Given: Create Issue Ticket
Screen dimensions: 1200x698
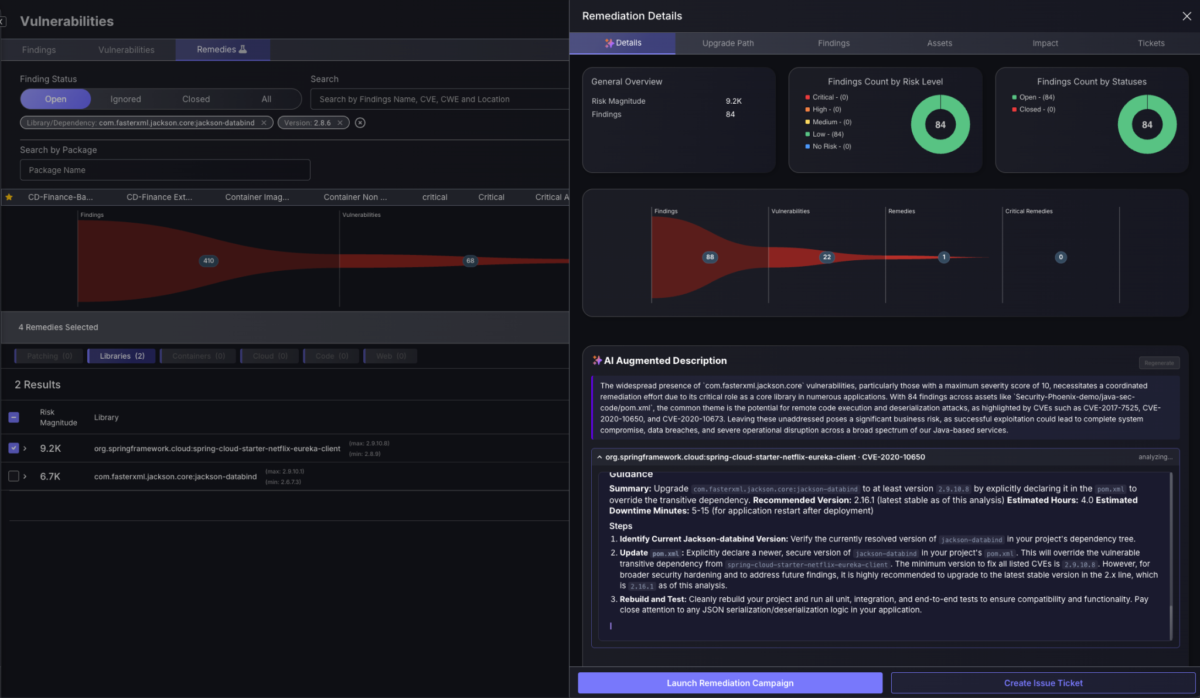Looking at the screenshot, I should point(1043,683).
